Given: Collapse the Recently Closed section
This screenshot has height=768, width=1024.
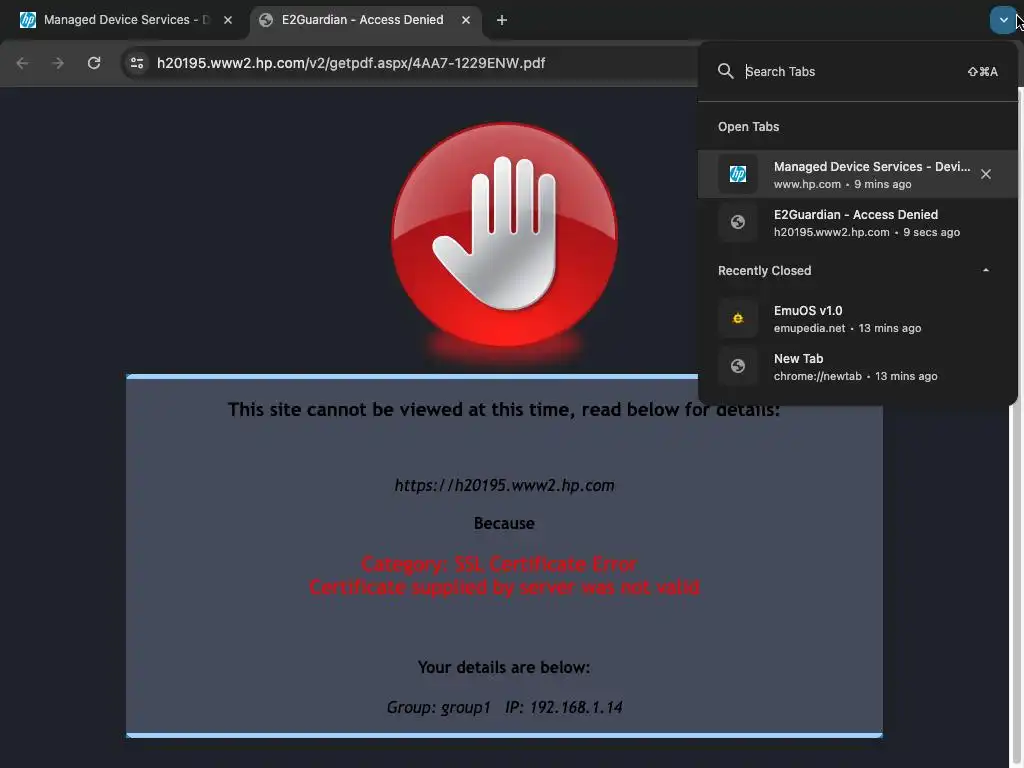Looking at the screenshot, I should 985,270.
